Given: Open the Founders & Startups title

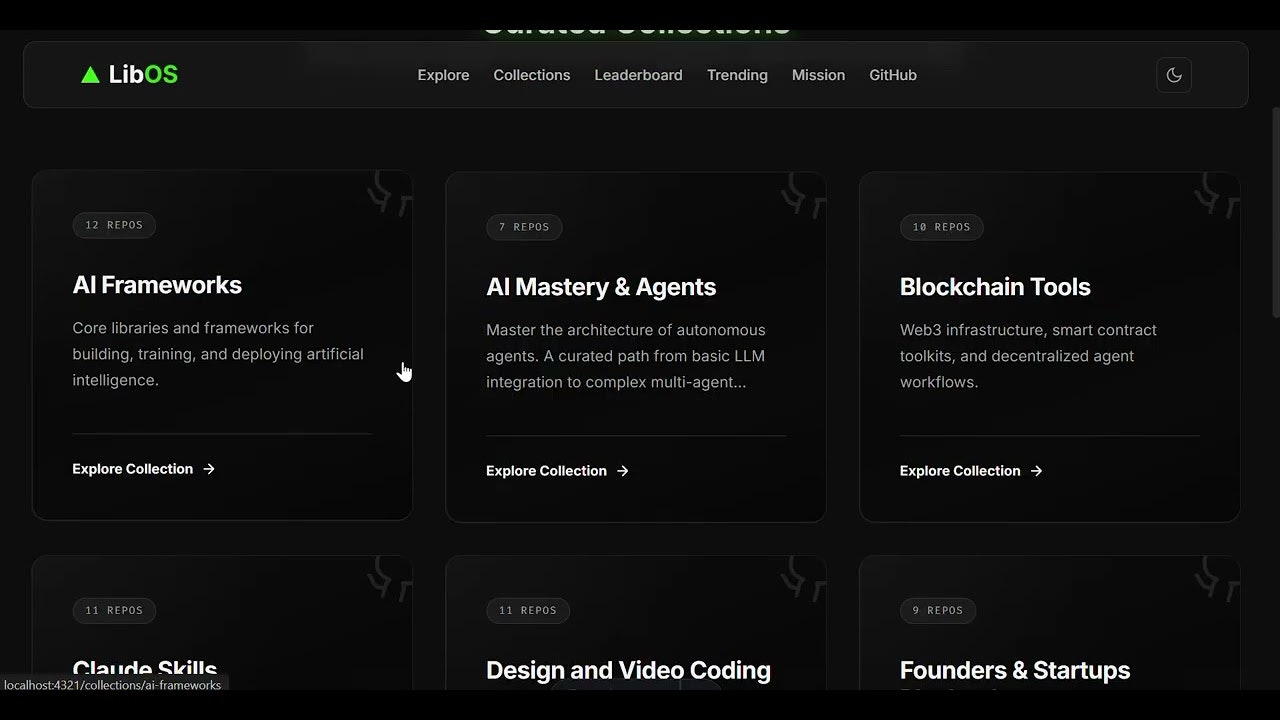Looking at the screenshot, I should coord(1015,670).
